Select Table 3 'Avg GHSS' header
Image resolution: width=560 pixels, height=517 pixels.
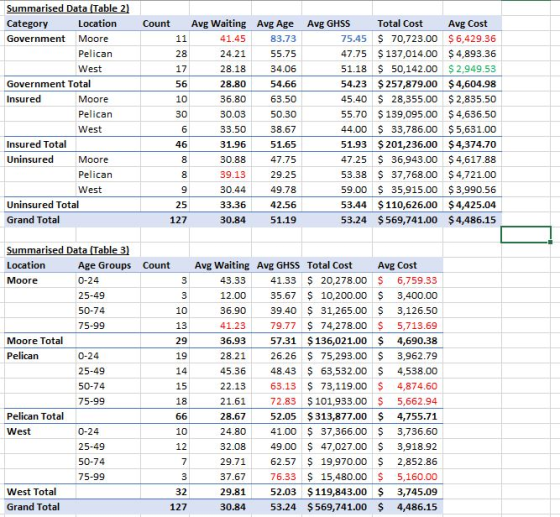[278, 265]
